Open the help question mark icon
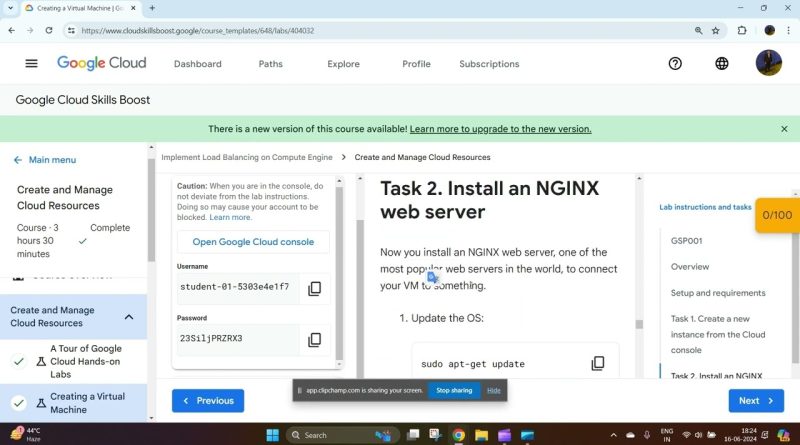 click(x=675, y=63)
